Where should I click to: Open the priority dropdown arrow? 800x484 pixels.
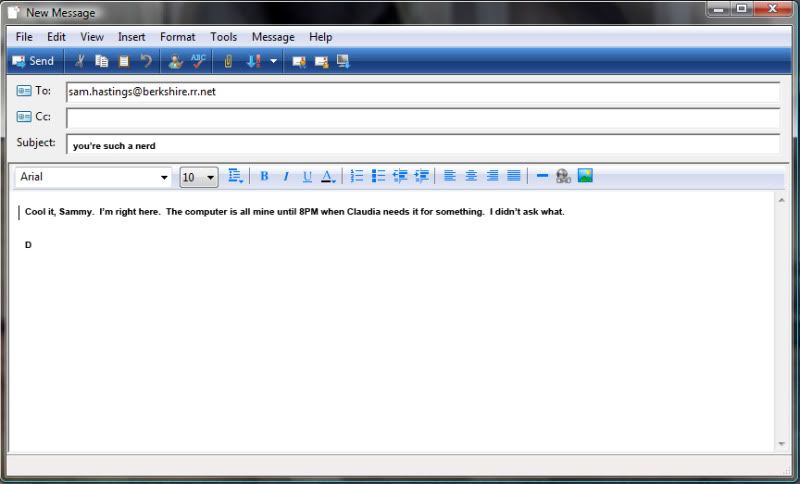[273, 61]
